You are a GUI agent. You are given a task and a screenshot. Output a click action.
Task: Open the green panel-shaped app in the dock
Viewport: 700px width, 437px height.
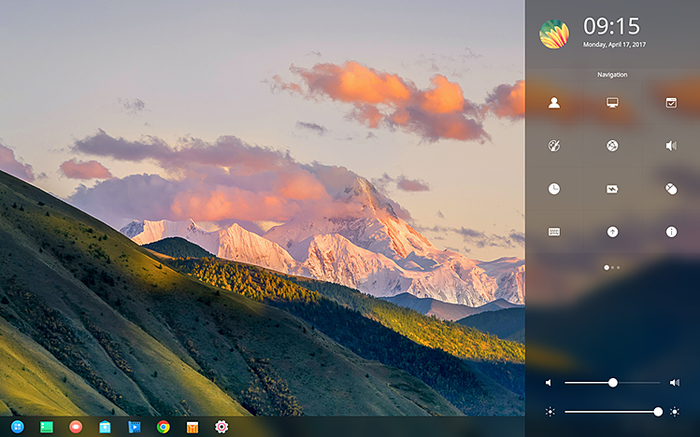pyautogui.click(x=46, y=427)
